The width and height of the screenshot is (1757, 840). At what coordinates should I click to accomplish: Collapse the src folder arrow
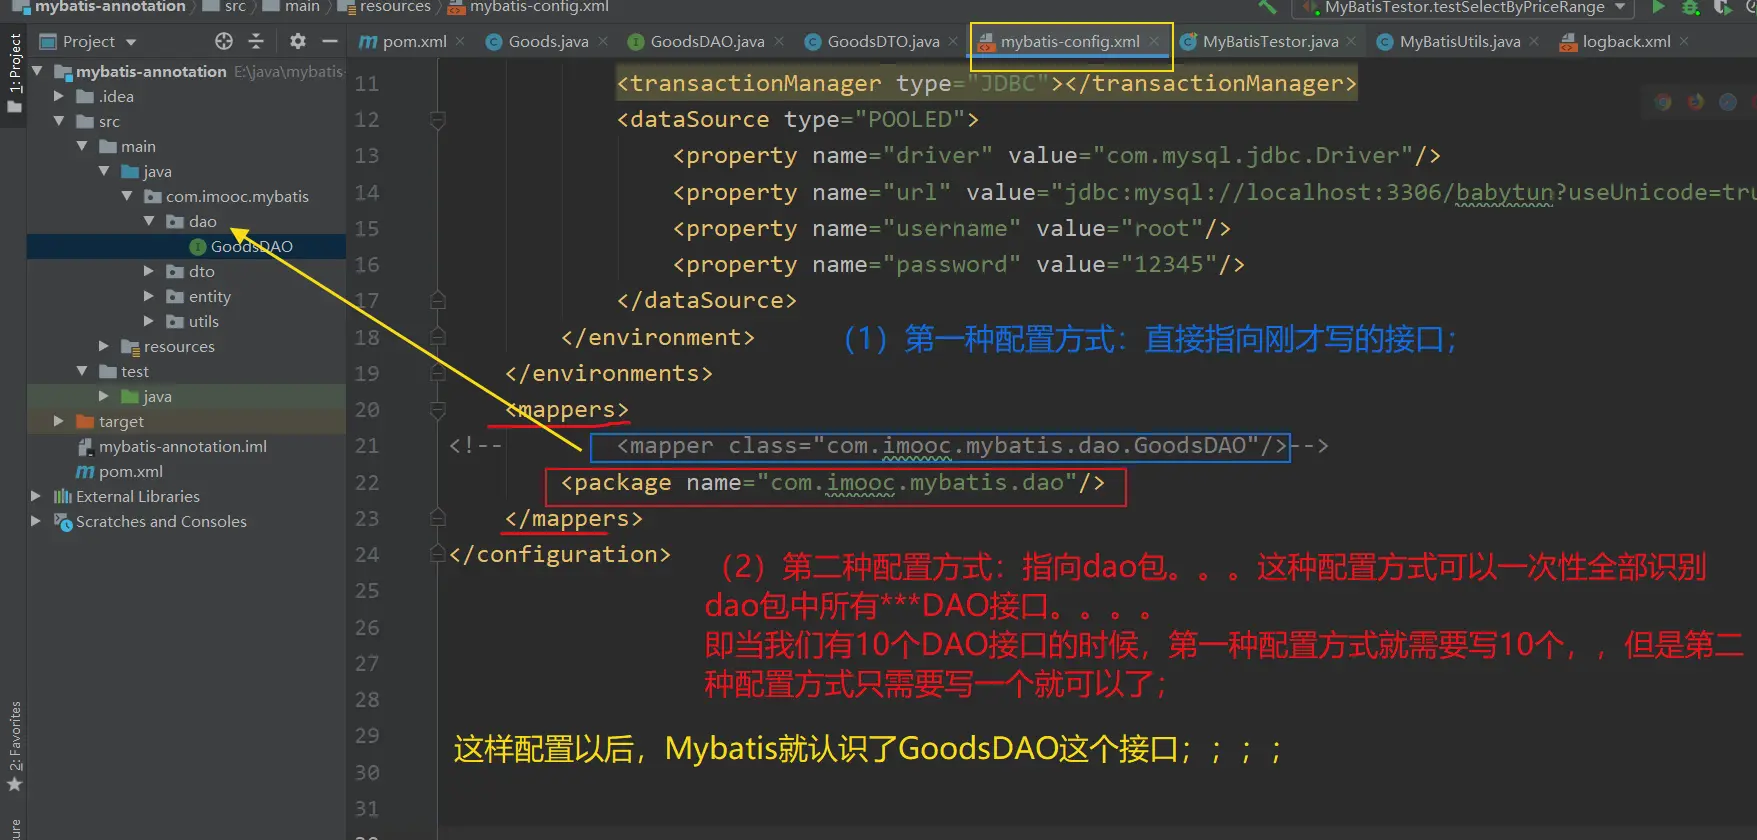(59, 121)
